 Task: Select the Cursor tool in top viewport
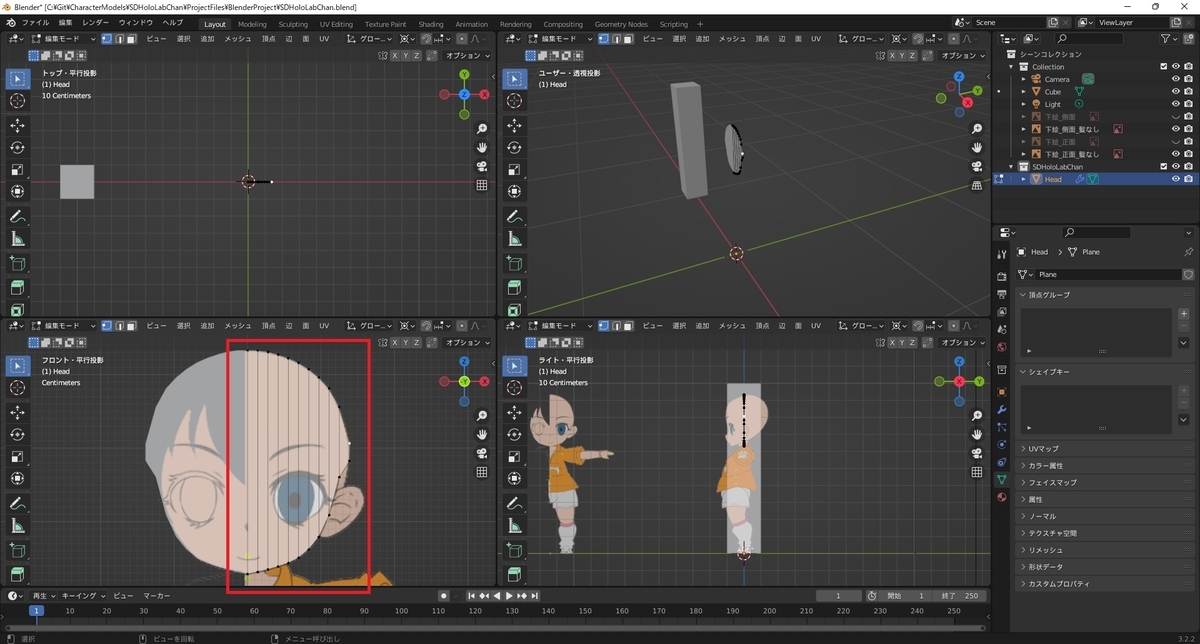pos(18,101)
